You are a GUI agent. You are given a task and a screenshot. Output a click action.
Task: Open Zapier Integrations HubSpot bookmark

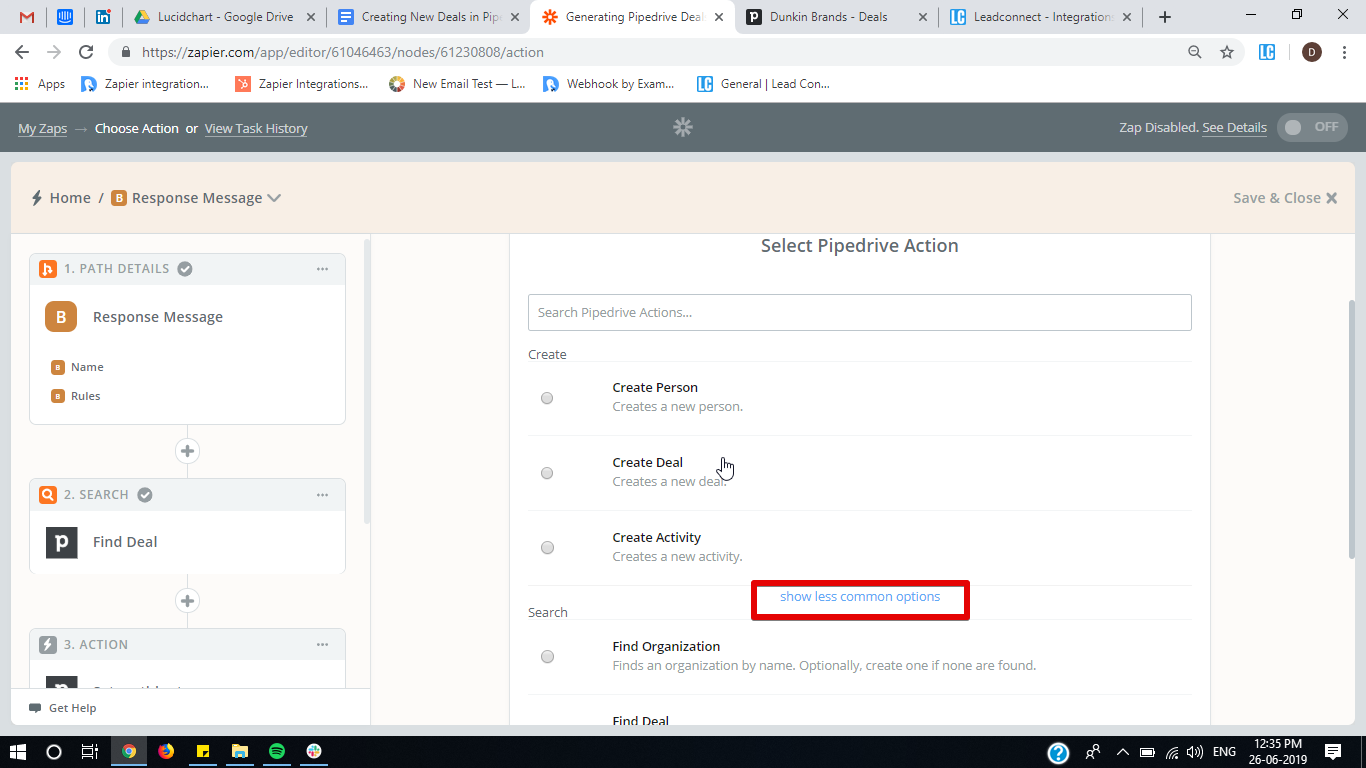tap(302, 84)
